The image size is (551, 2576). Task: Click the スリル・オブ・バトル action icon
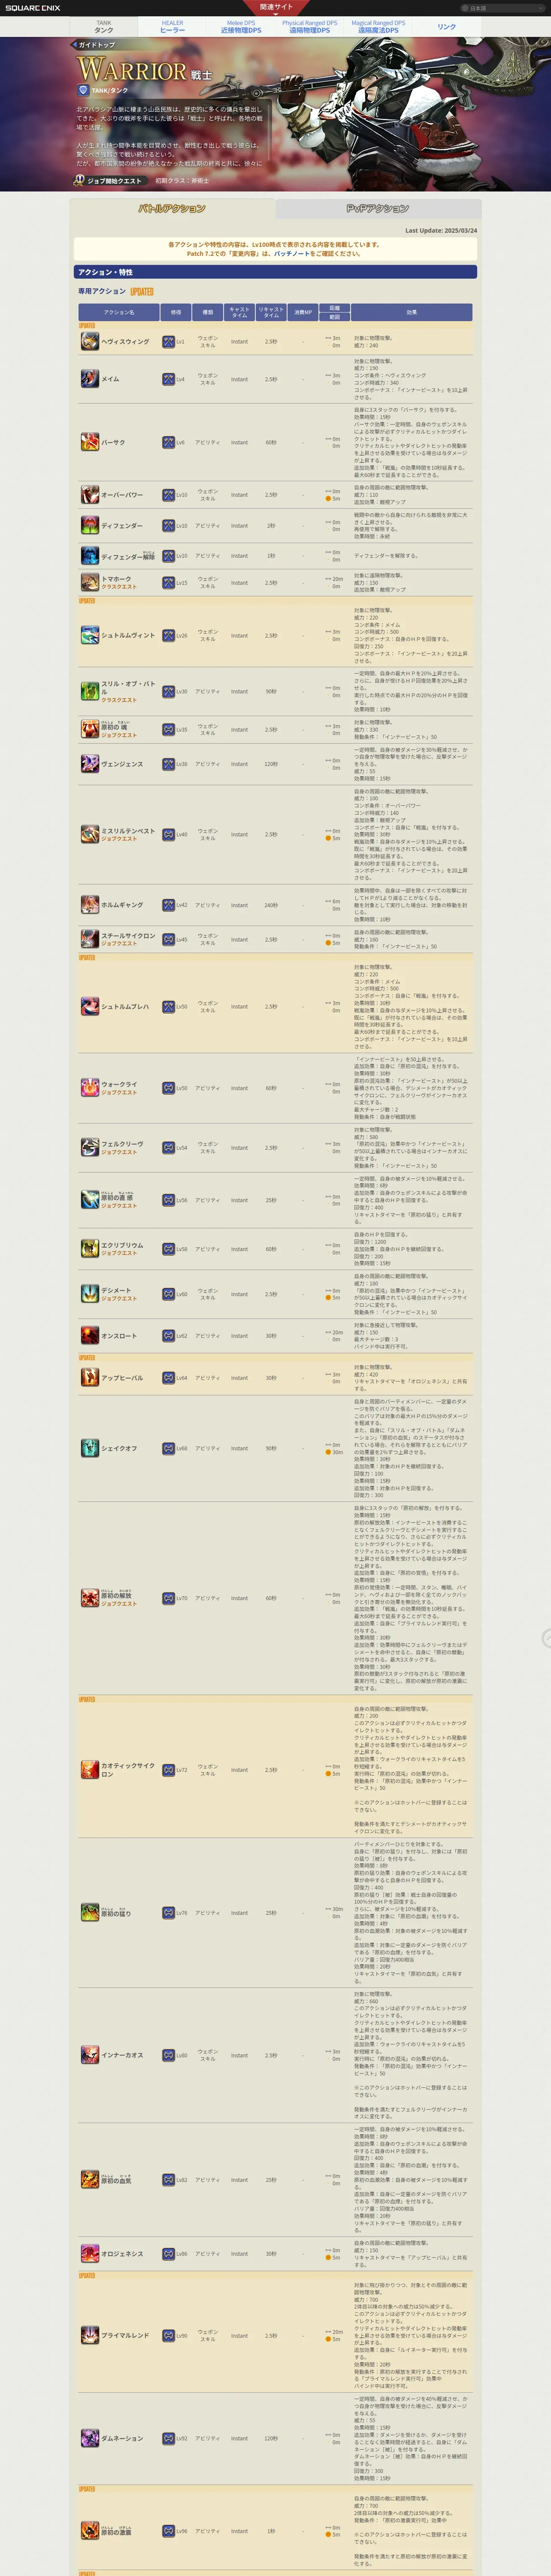[x=90, y=691]
